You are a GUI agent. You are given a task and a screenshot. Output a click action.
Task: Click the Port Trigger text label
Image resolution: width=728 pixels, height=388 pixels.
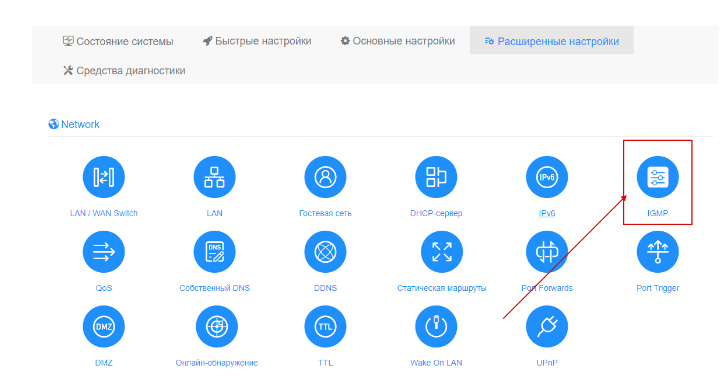point(657,288)
